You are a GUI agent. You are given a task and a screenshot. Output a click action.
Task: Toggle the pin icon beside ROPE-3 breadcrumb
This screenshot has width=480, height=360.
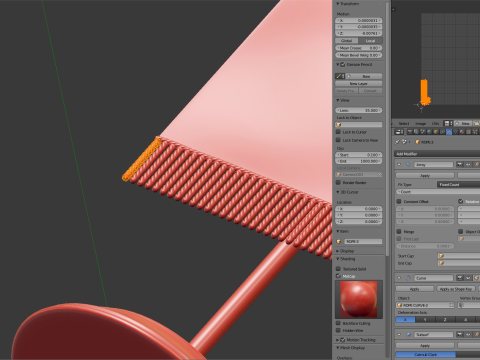point(397,142)
